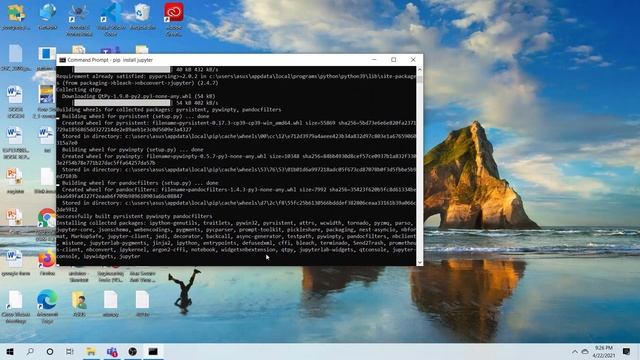Viewport: 640px width, 360px height.
Task: Open Task View from the taskbar
Action: [70, 351]
